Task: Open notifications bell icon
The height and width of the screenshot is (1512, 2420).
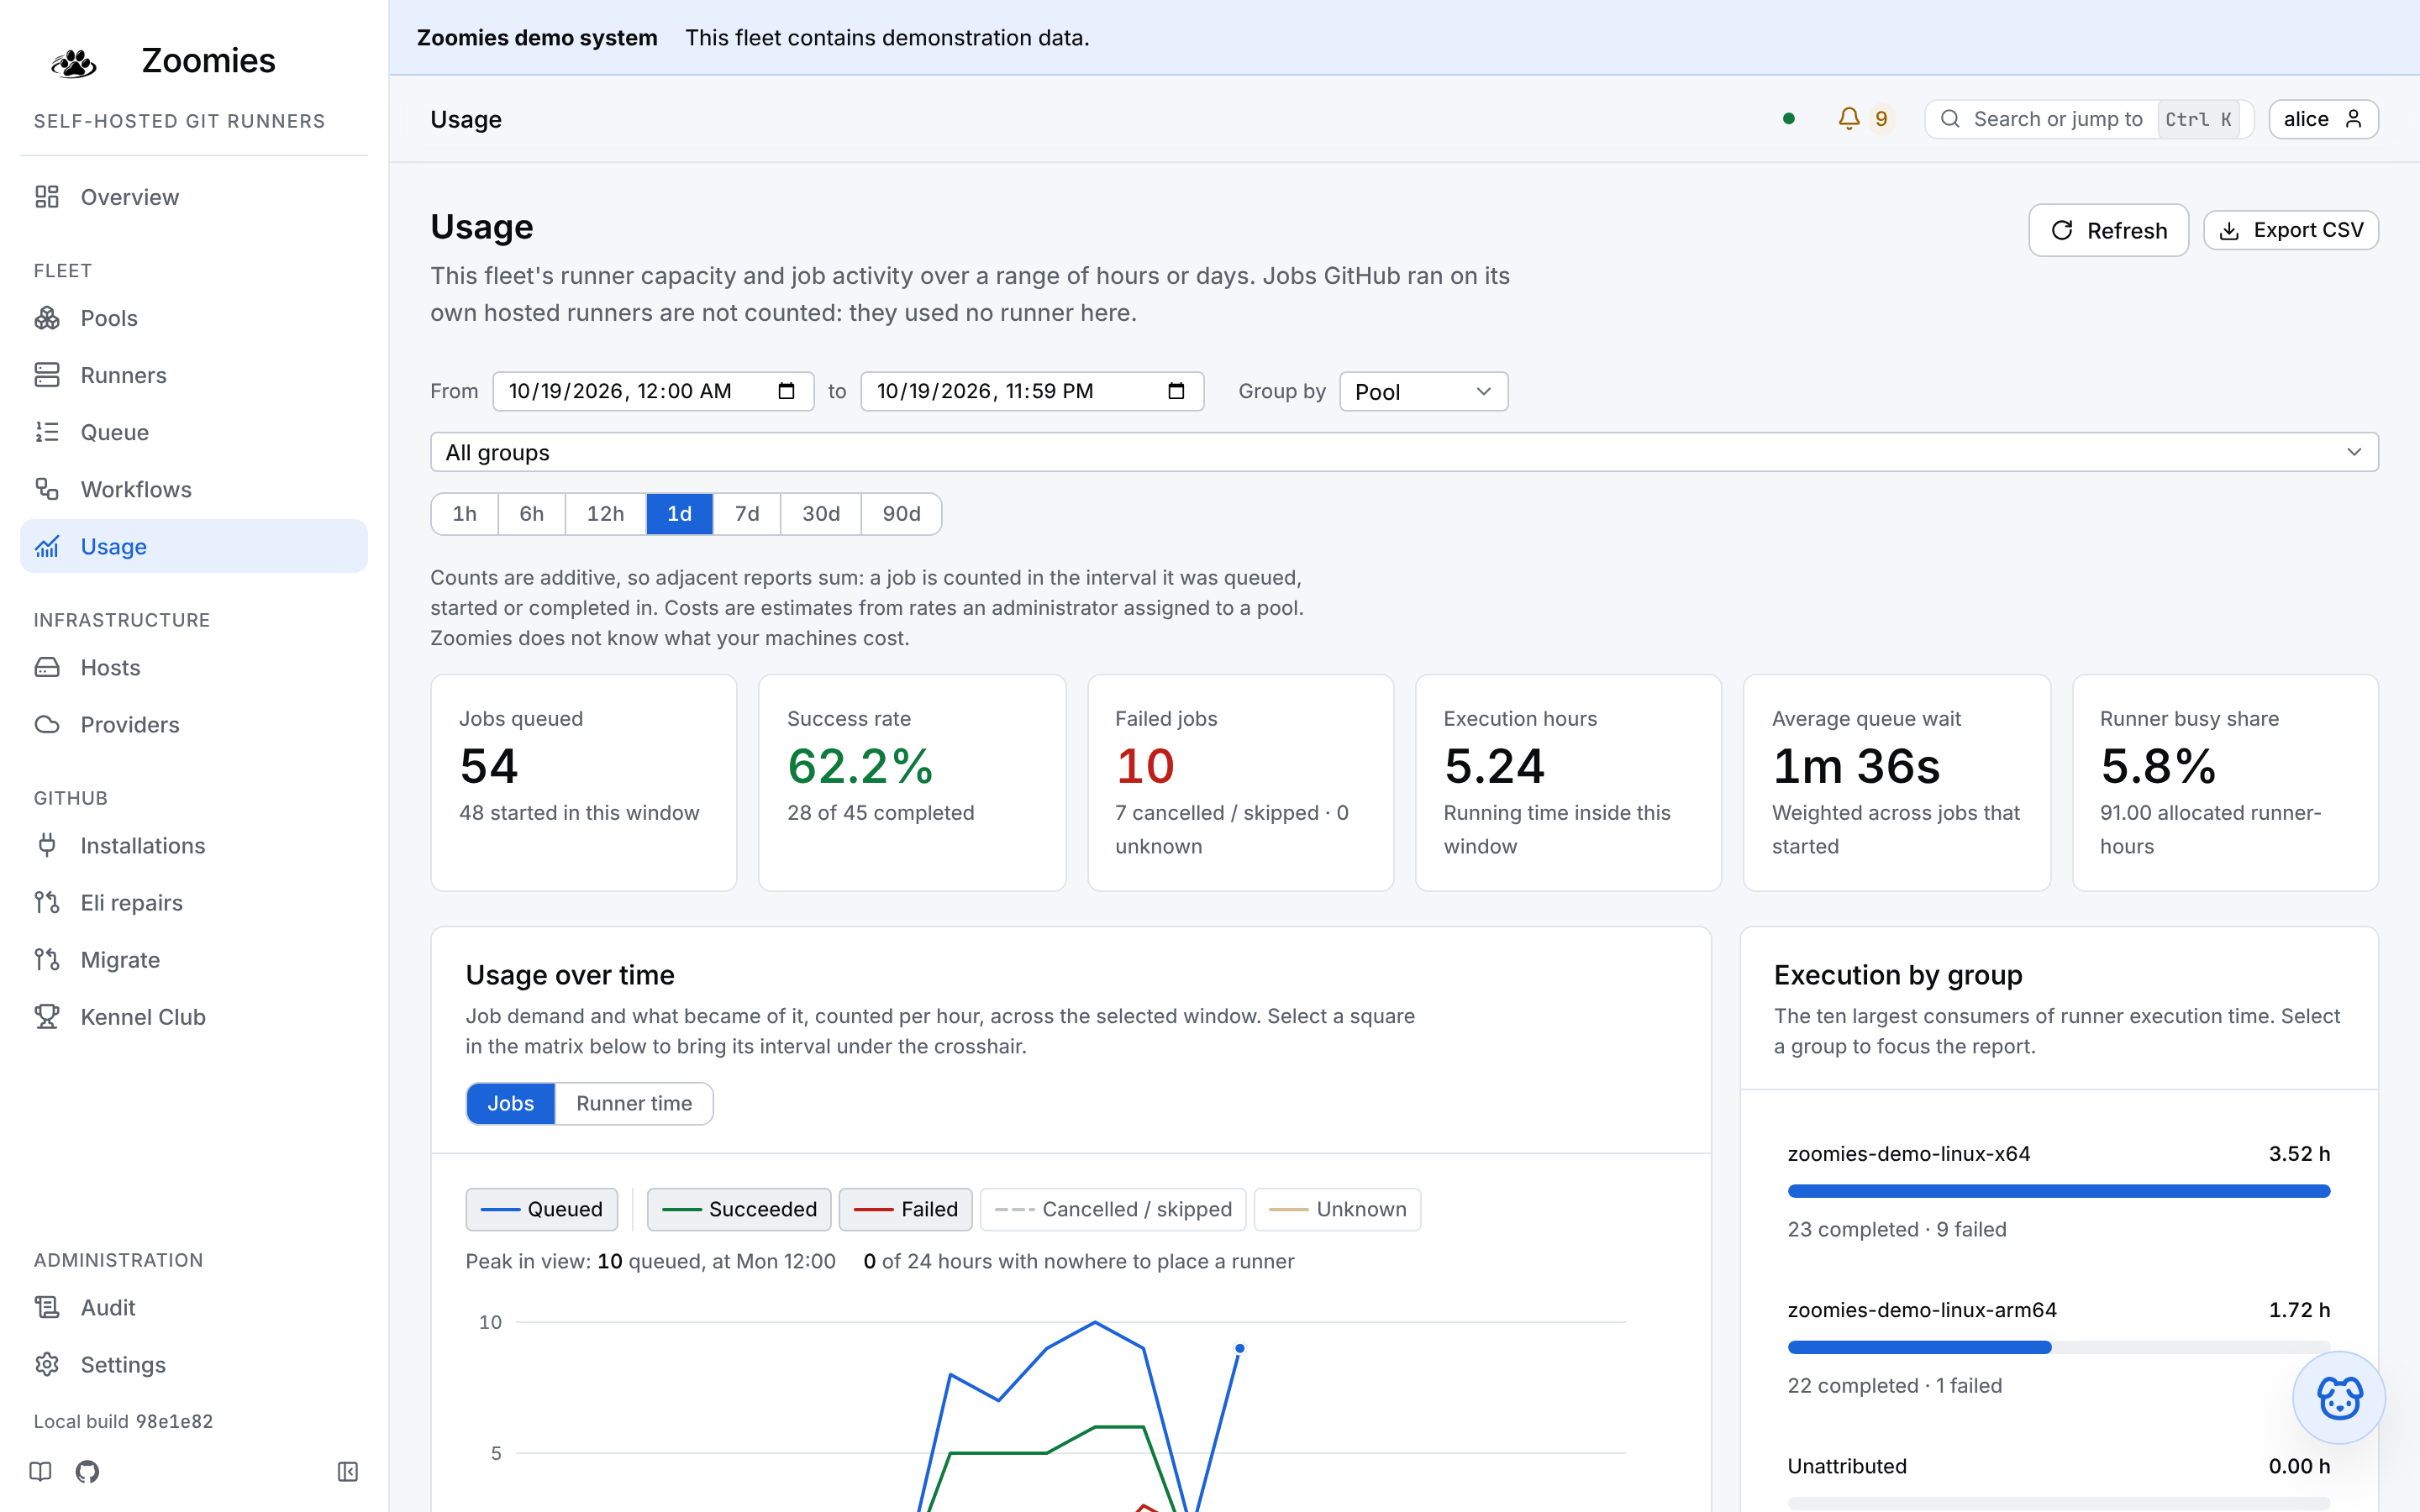Action: tap(1849, 119)
